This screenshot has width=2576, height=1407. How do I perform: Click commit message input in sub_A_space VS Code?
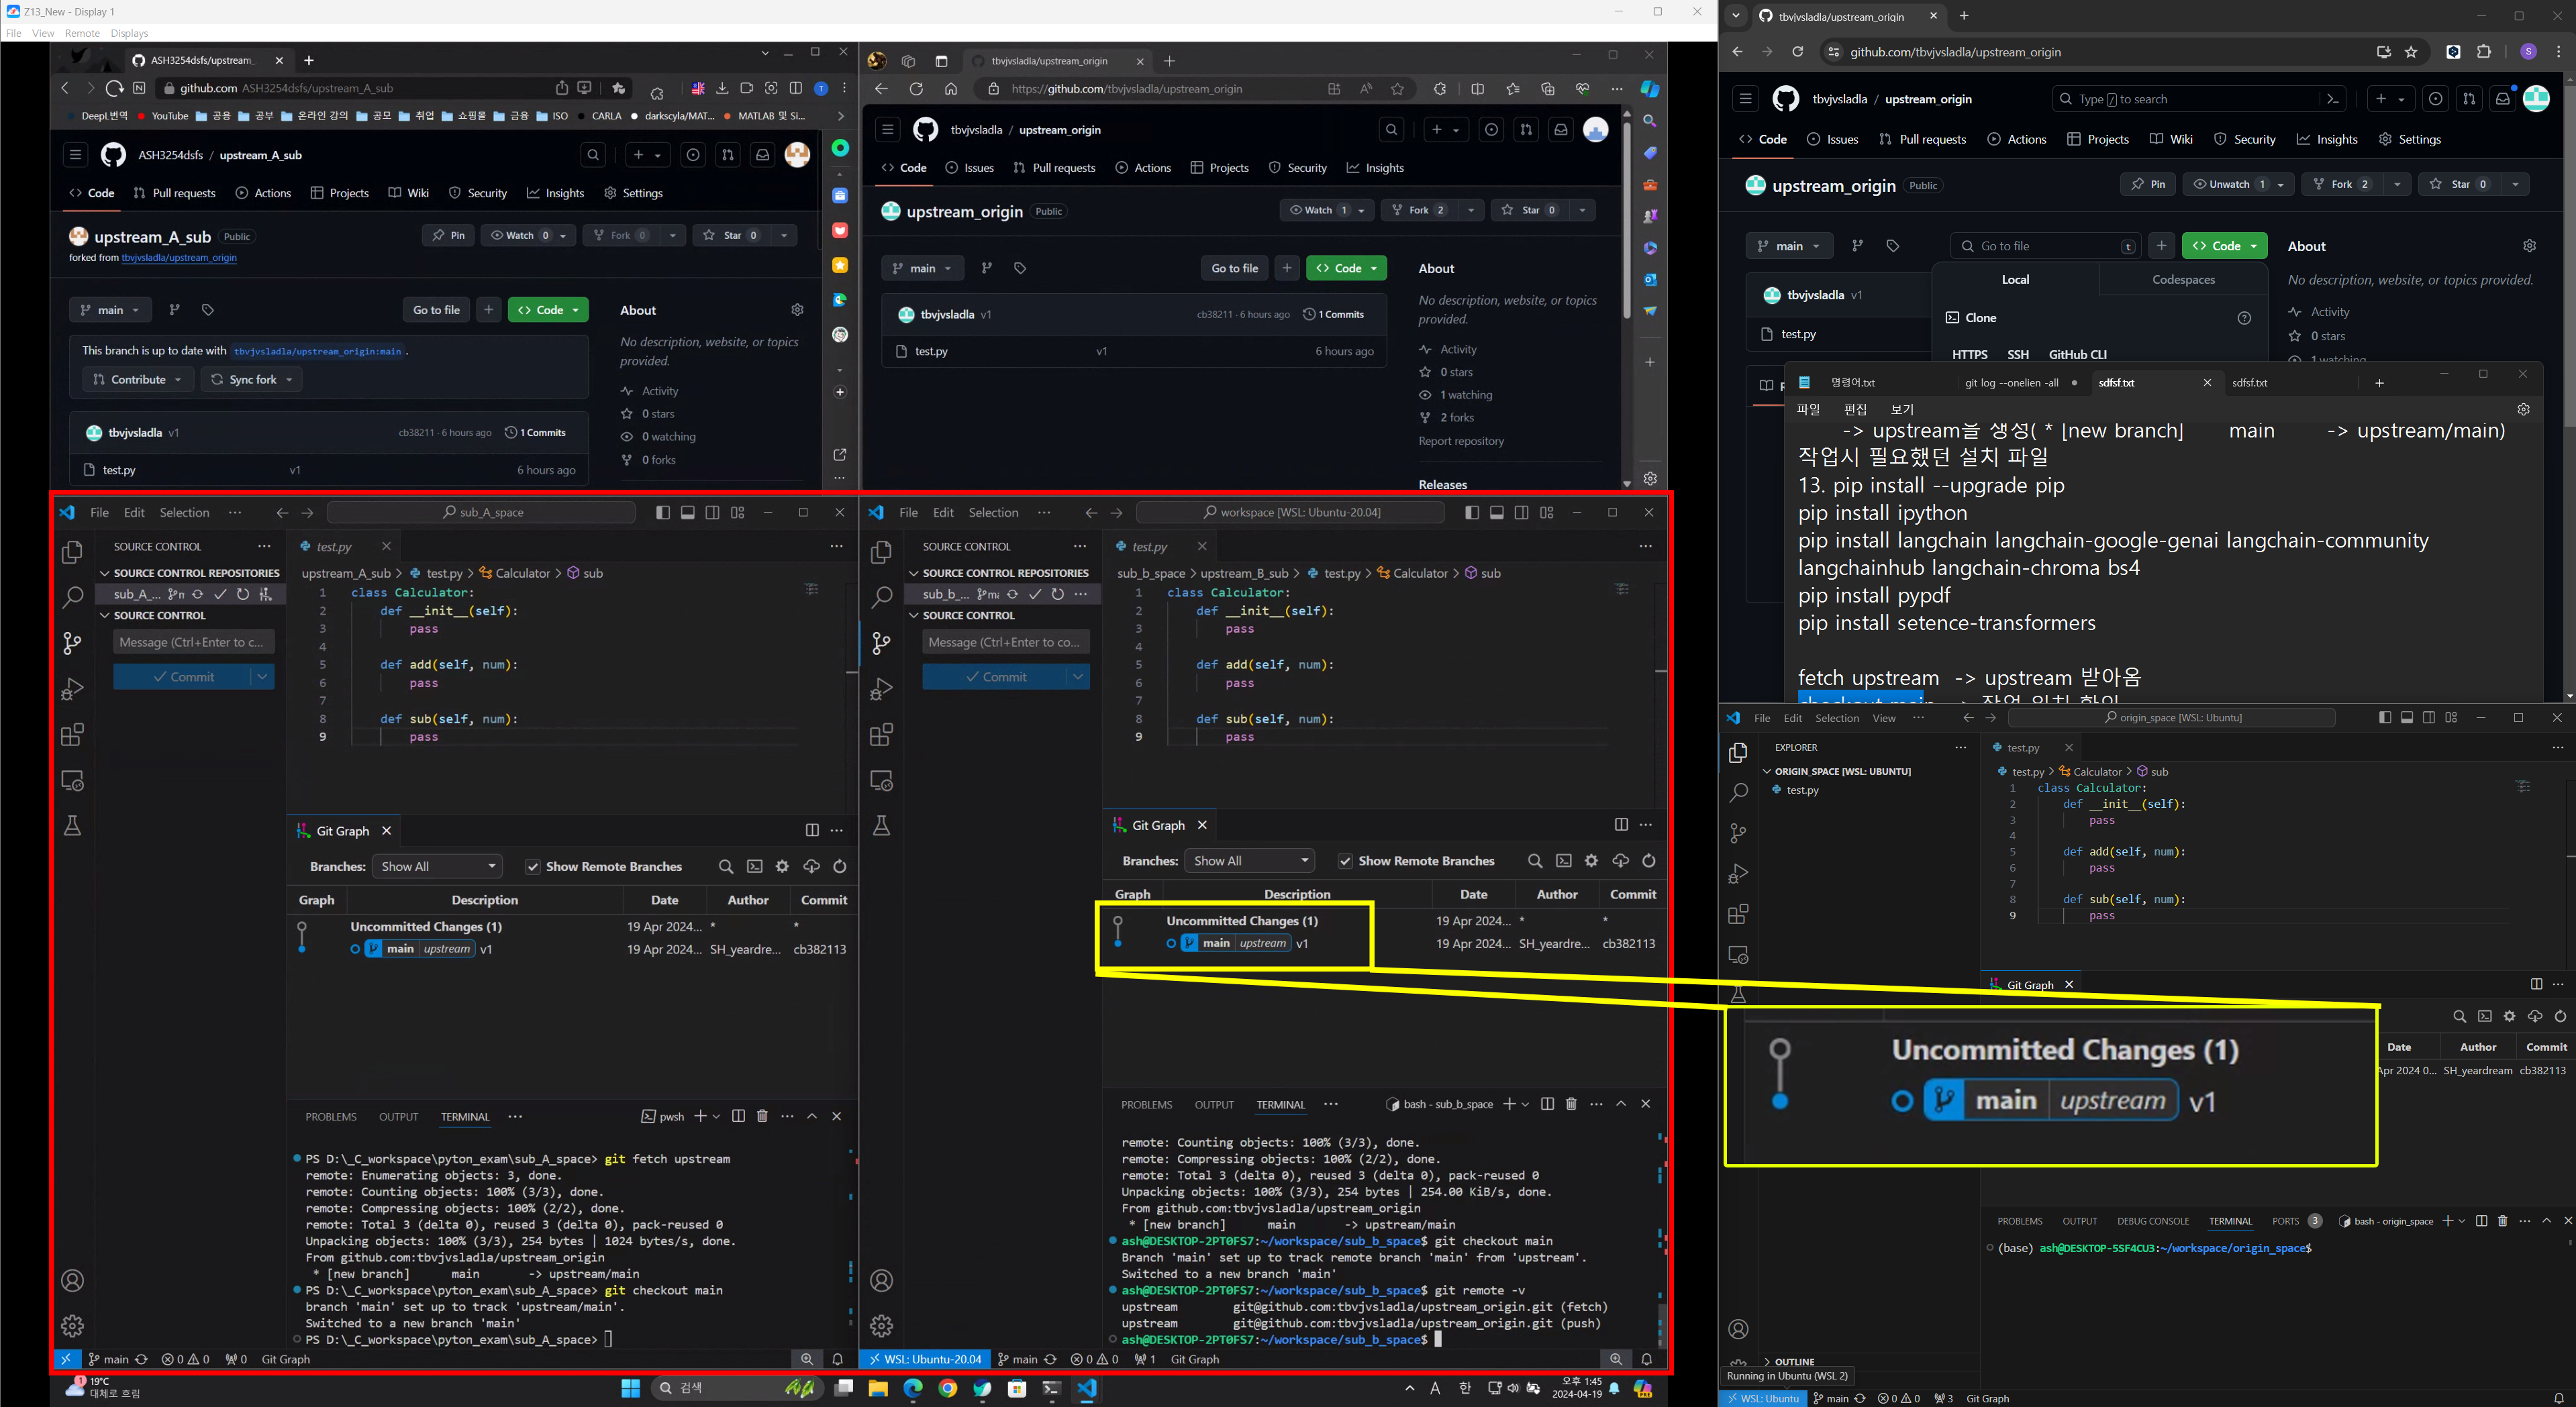(194, 642)
